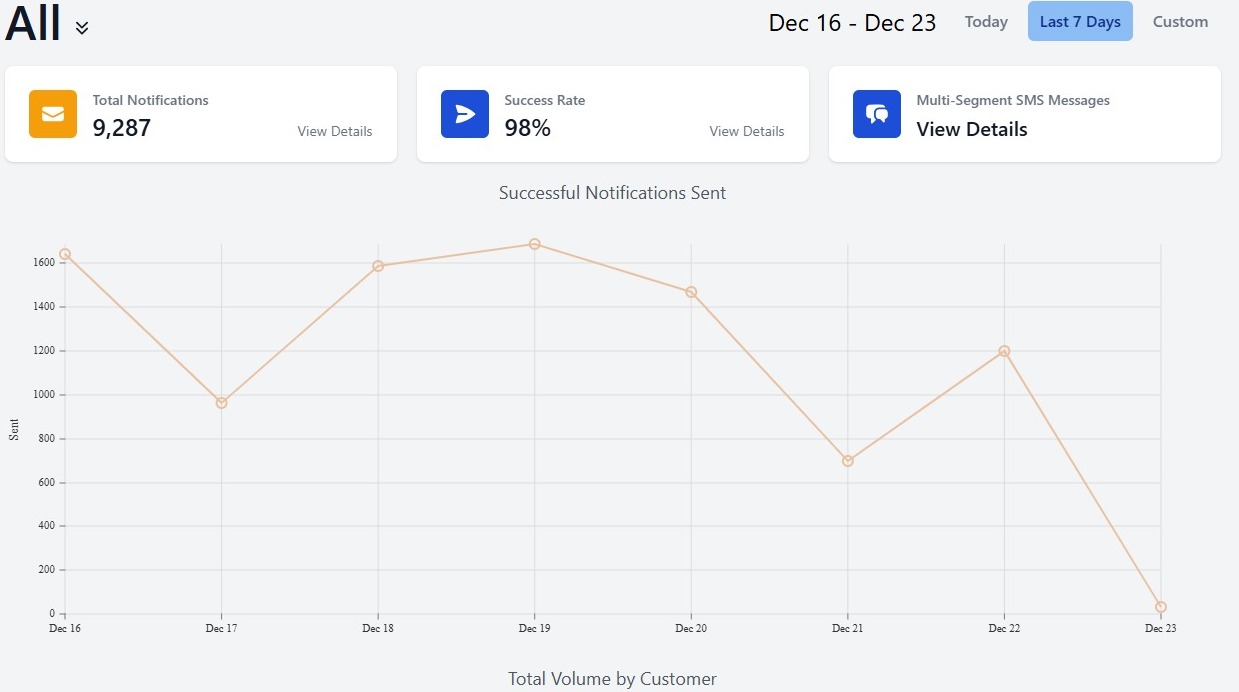View details for Success Rate
This screenshot has width=1239, height=692.
[x=747, y=131]
